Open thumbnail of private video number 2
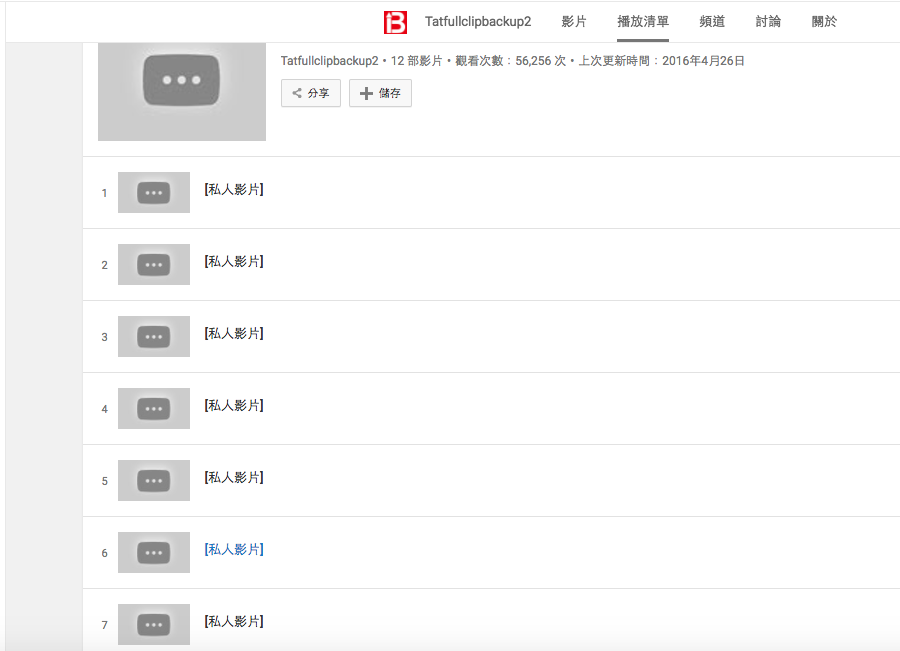 click(154, 265)
